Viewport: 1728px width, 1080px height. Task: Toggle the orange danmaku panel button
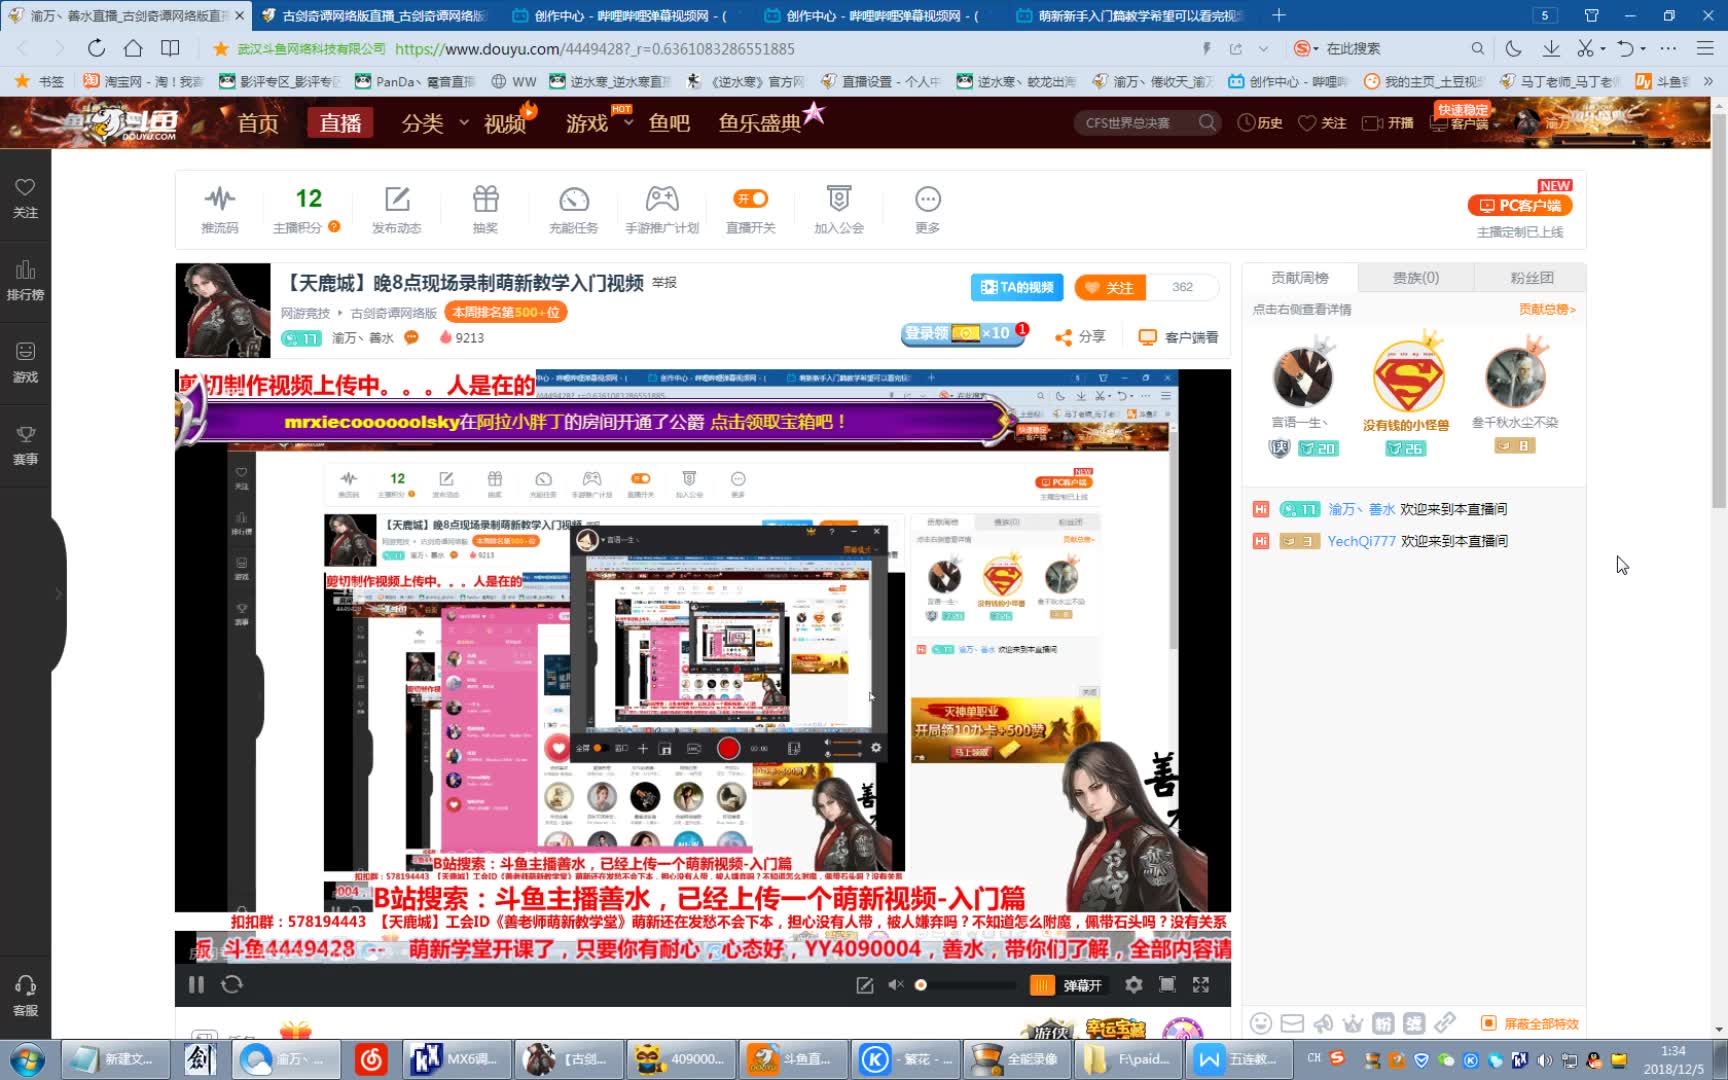click(x=1042, y=985)
